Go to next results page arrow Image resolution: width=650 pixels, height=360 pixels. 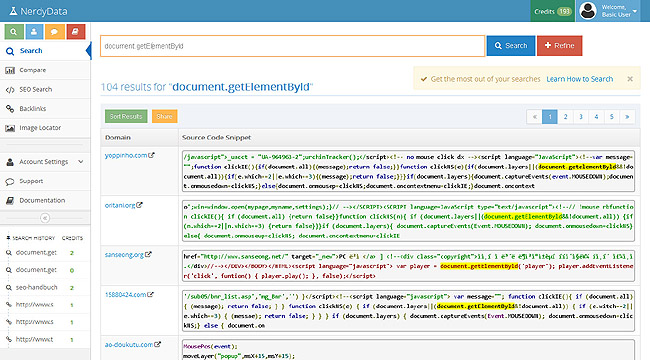pyautogui.click(x=627, y=117)
